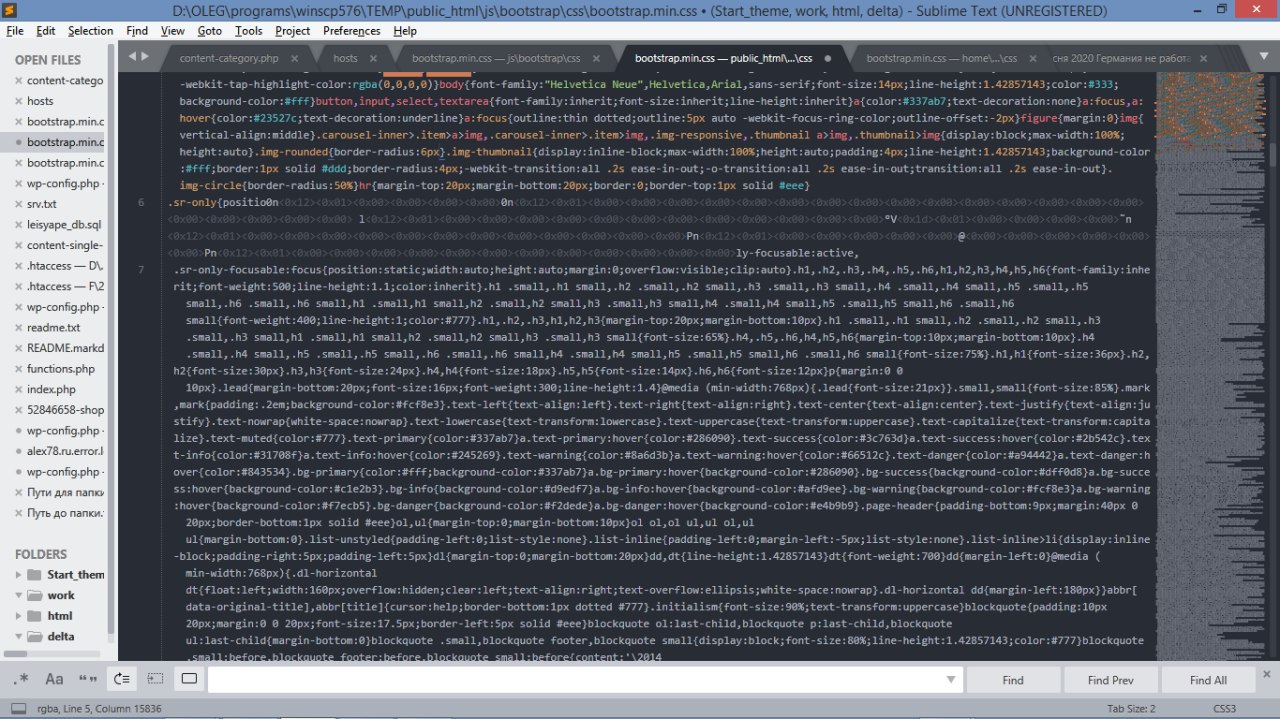
Task: Open the Help menu
Action: tap(405, 31)
